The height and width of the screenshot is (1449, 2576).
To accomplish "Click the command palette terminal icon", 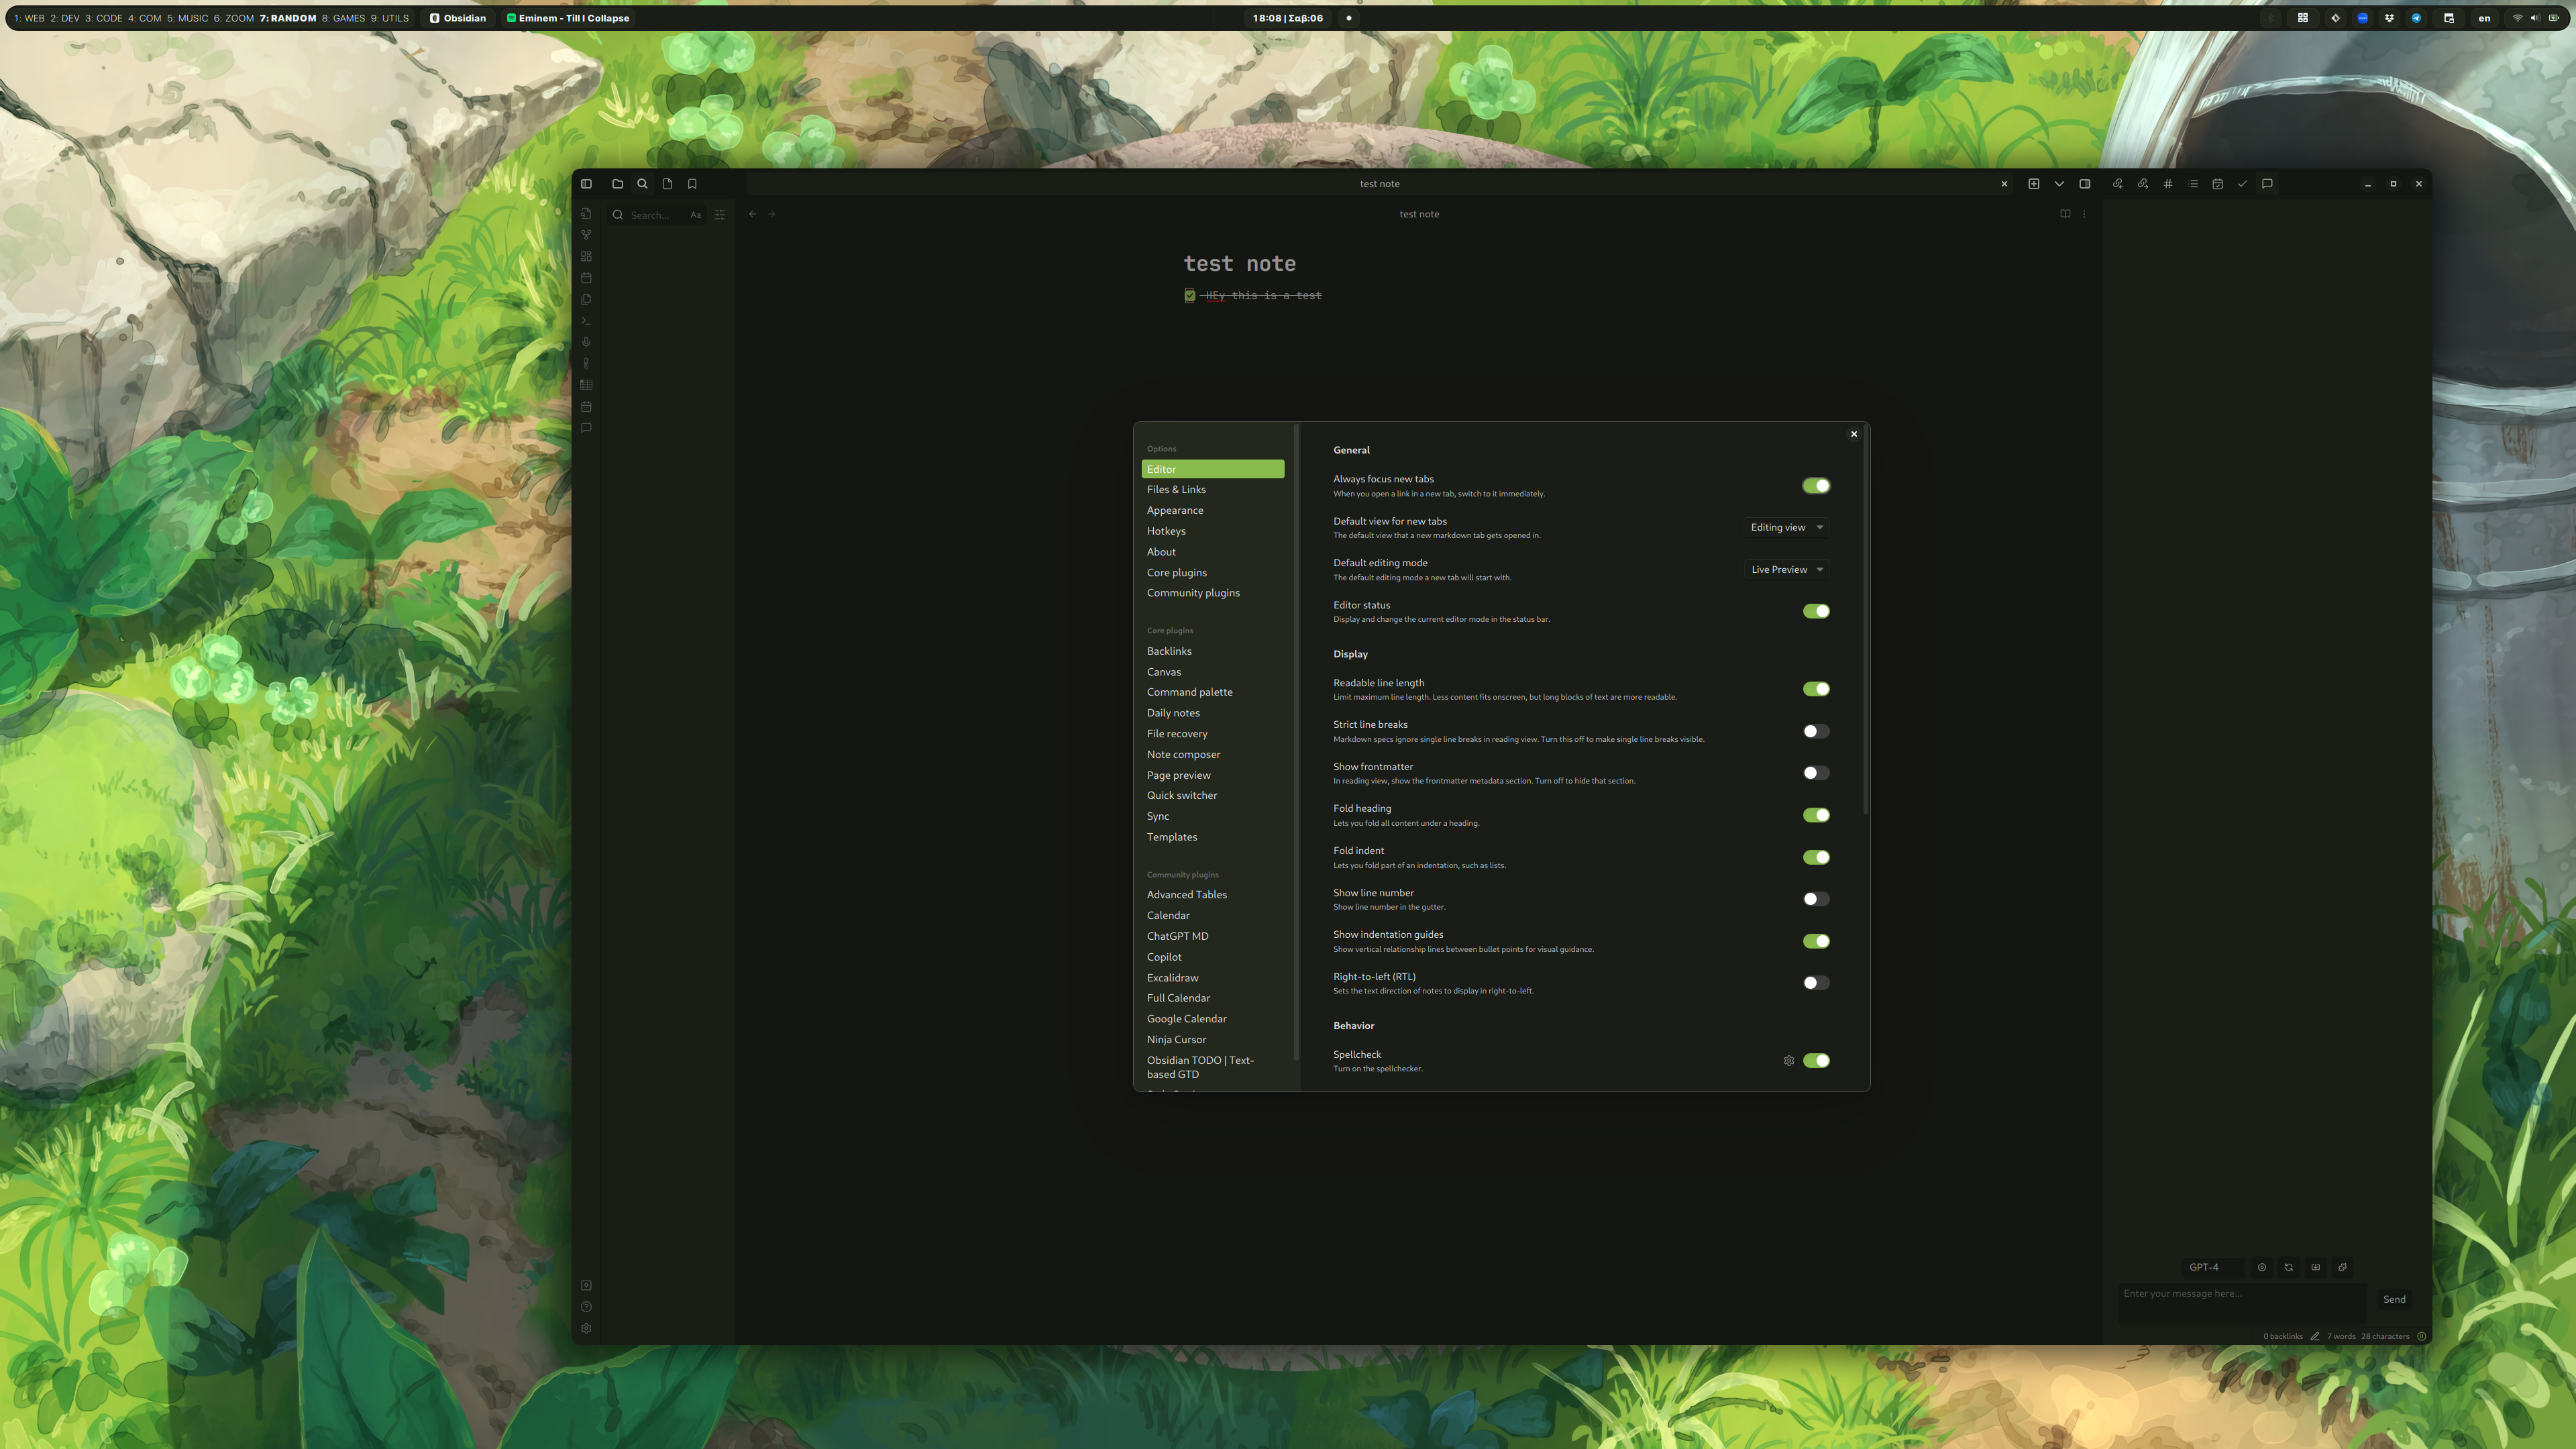I will point(586,321).
